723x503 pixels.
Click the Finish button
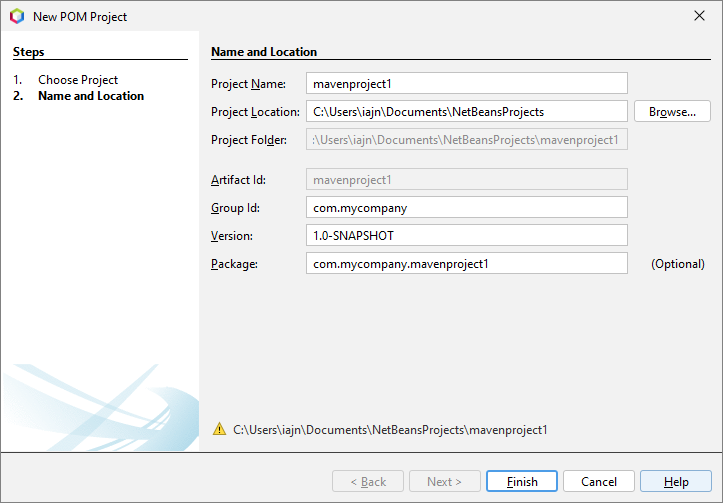coord(522,481)
